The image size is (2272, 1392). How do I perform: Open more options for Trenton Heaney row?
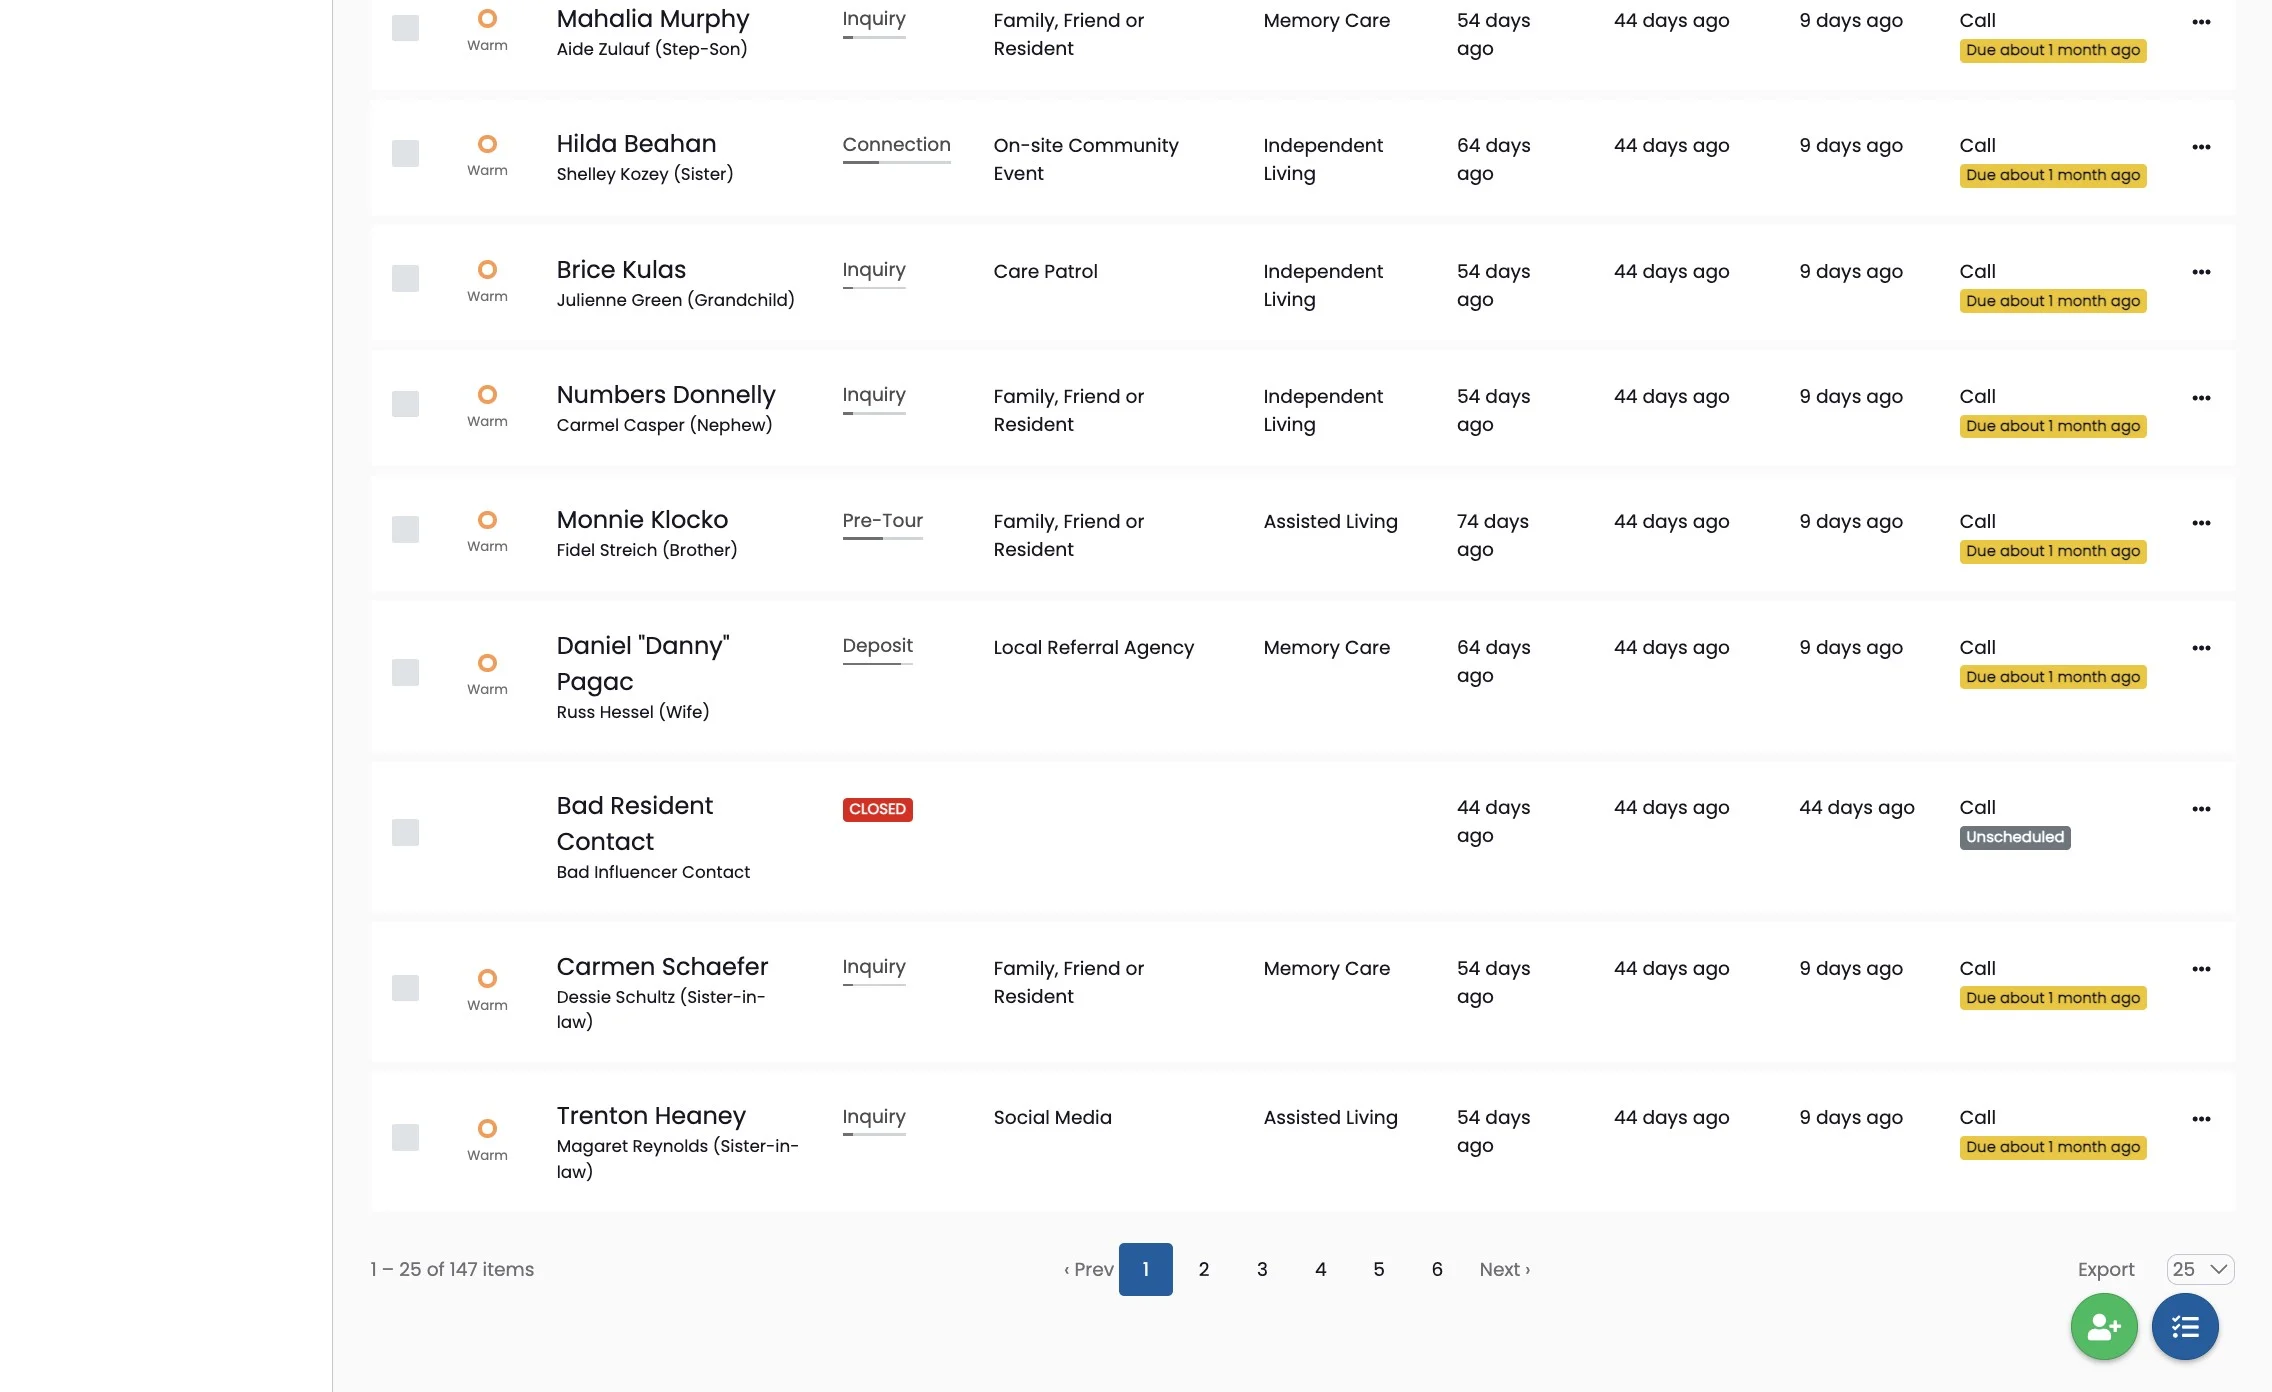[2201, 1119]
